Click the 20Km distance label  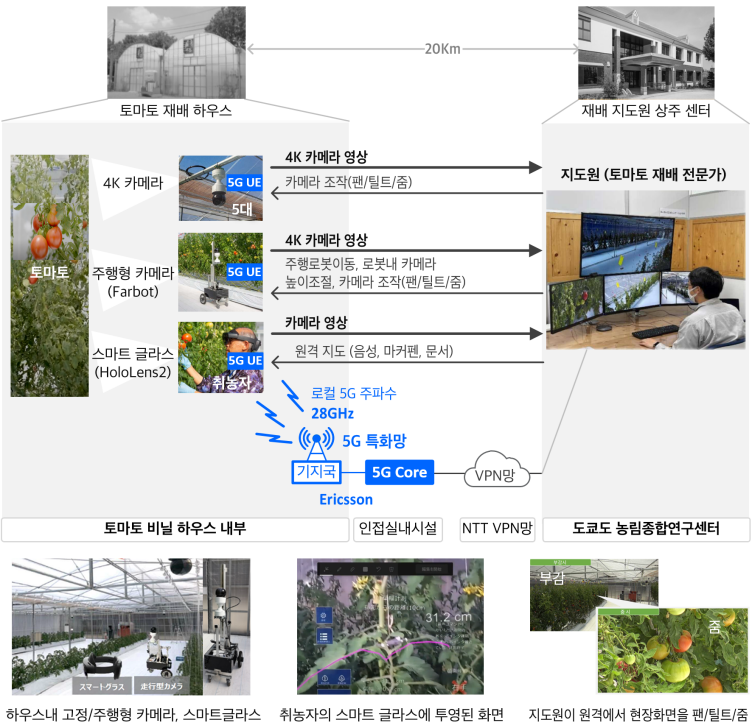(x=443, y=49)
